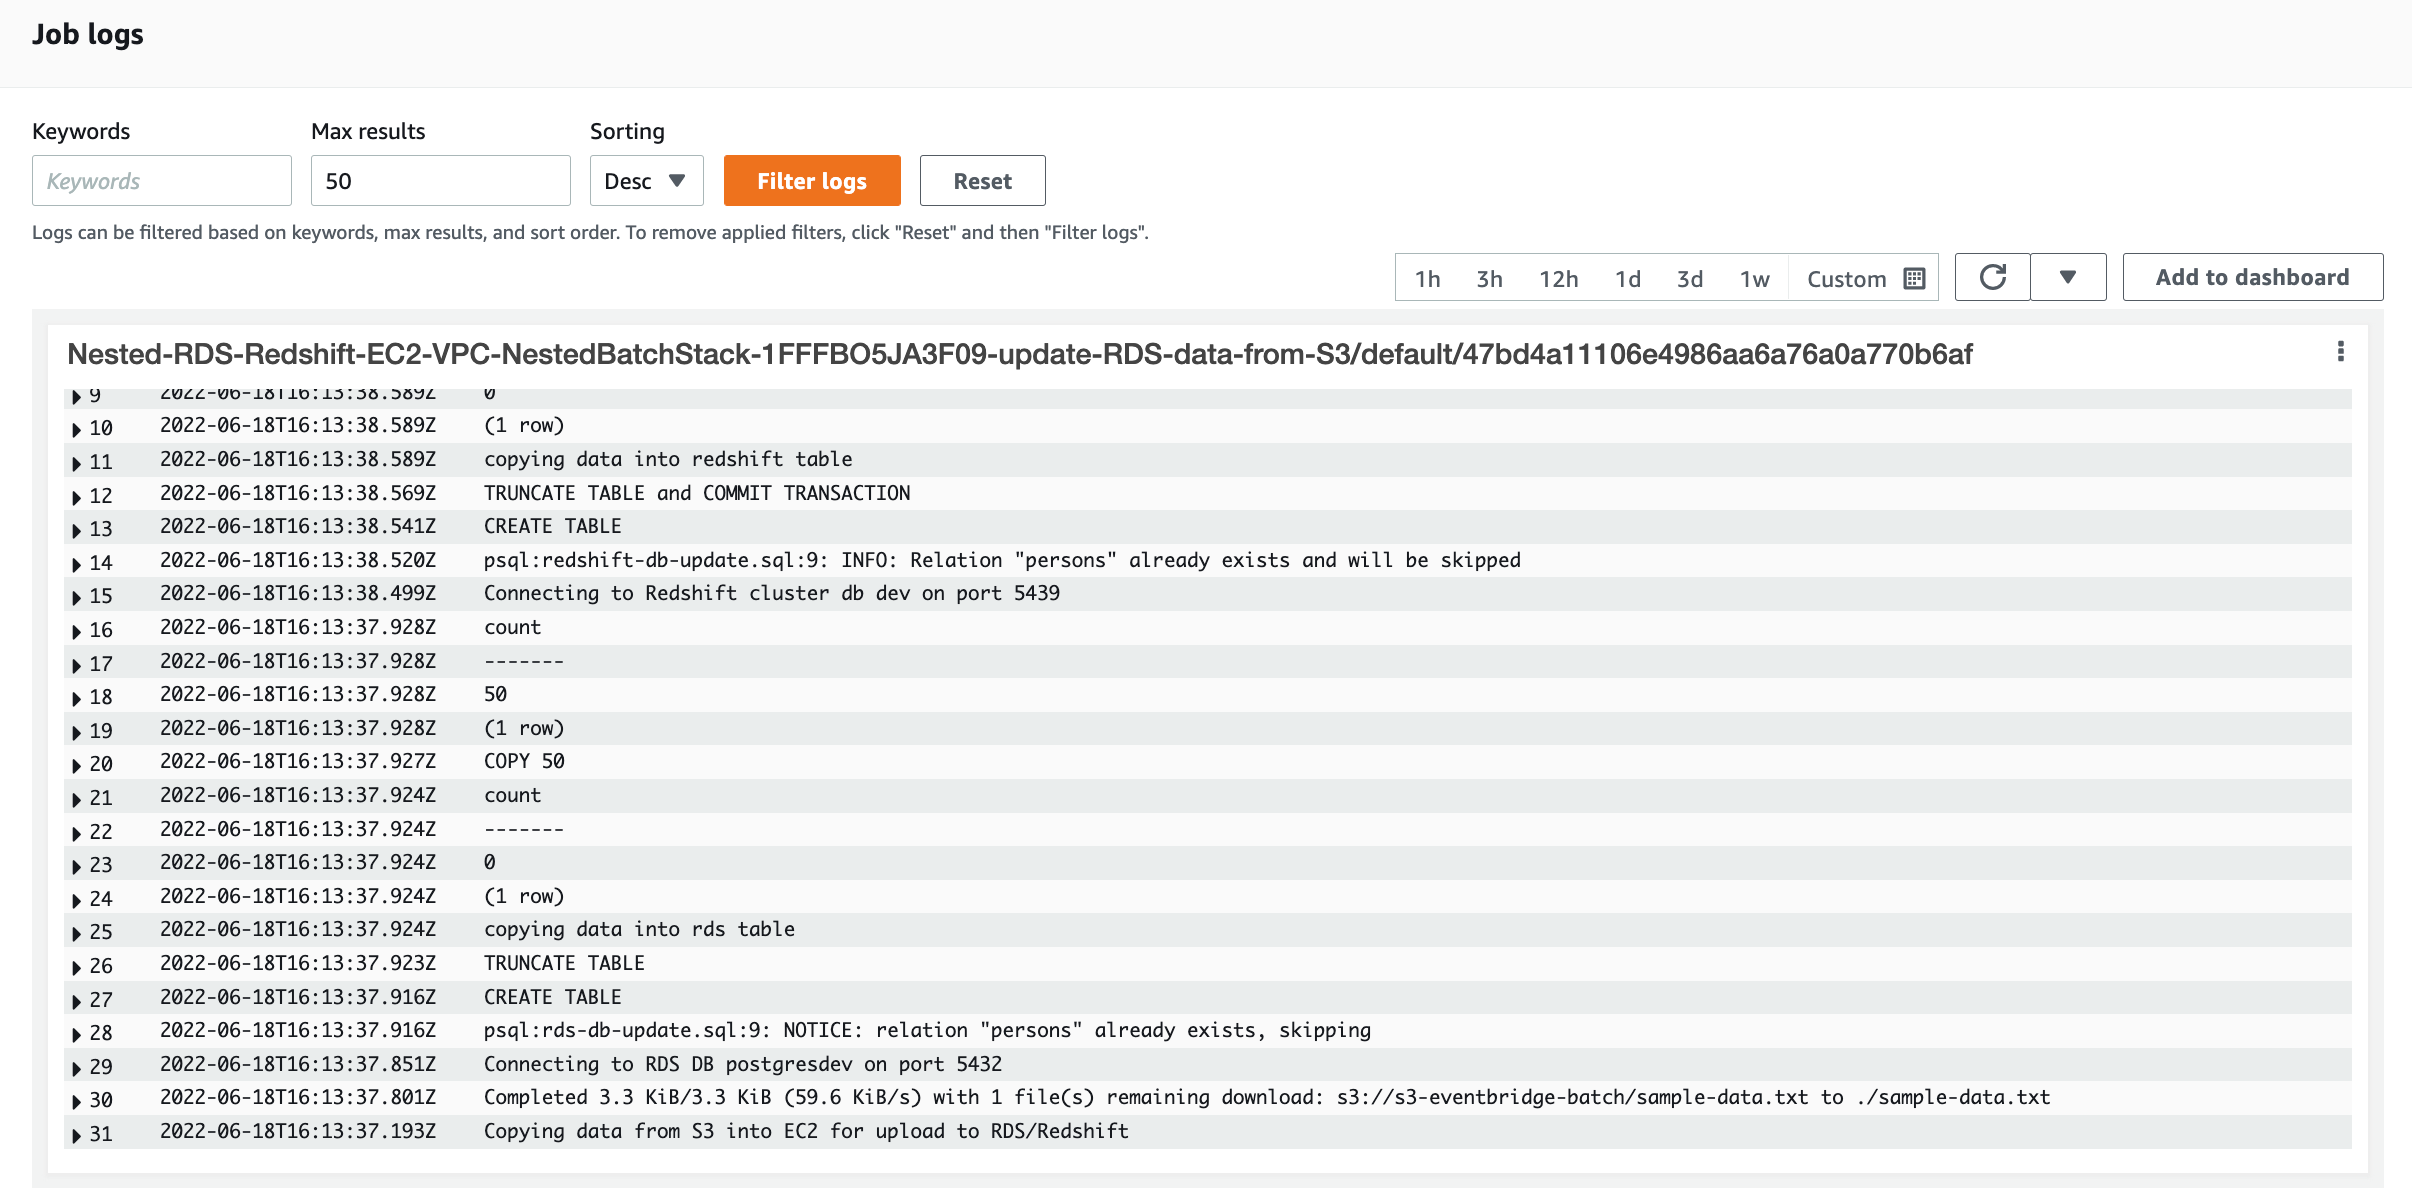Click the Job logs heading
The image size is (2412, 1188).
[88, 35]
